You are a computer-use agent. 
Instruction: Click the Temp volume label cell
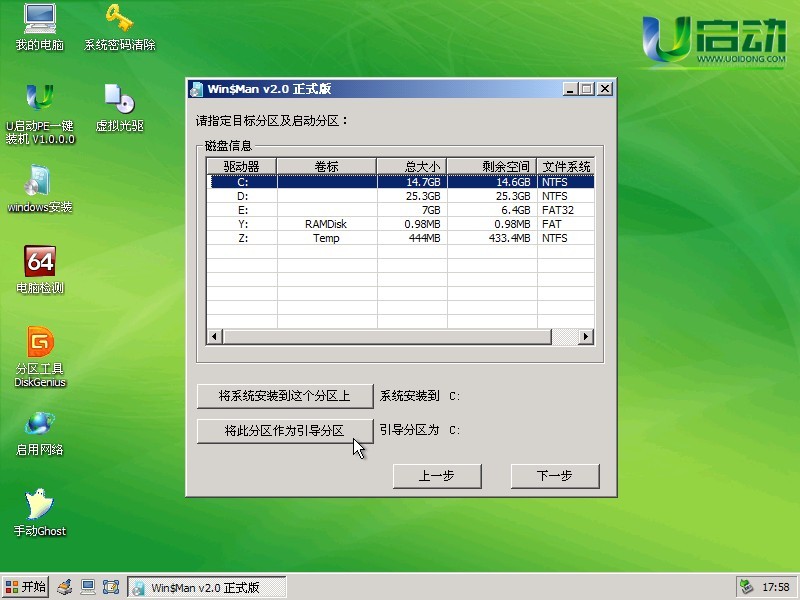[326, 238]
